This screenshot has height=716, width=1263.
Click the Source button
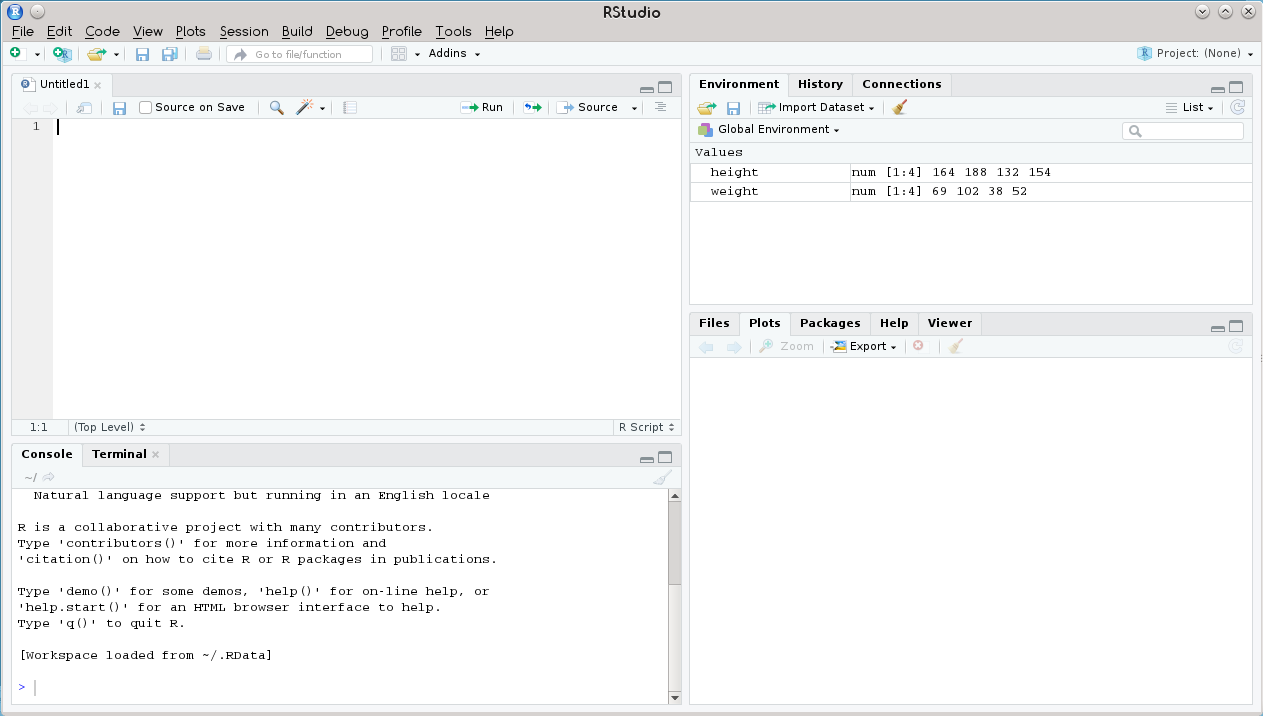point(588,108)
